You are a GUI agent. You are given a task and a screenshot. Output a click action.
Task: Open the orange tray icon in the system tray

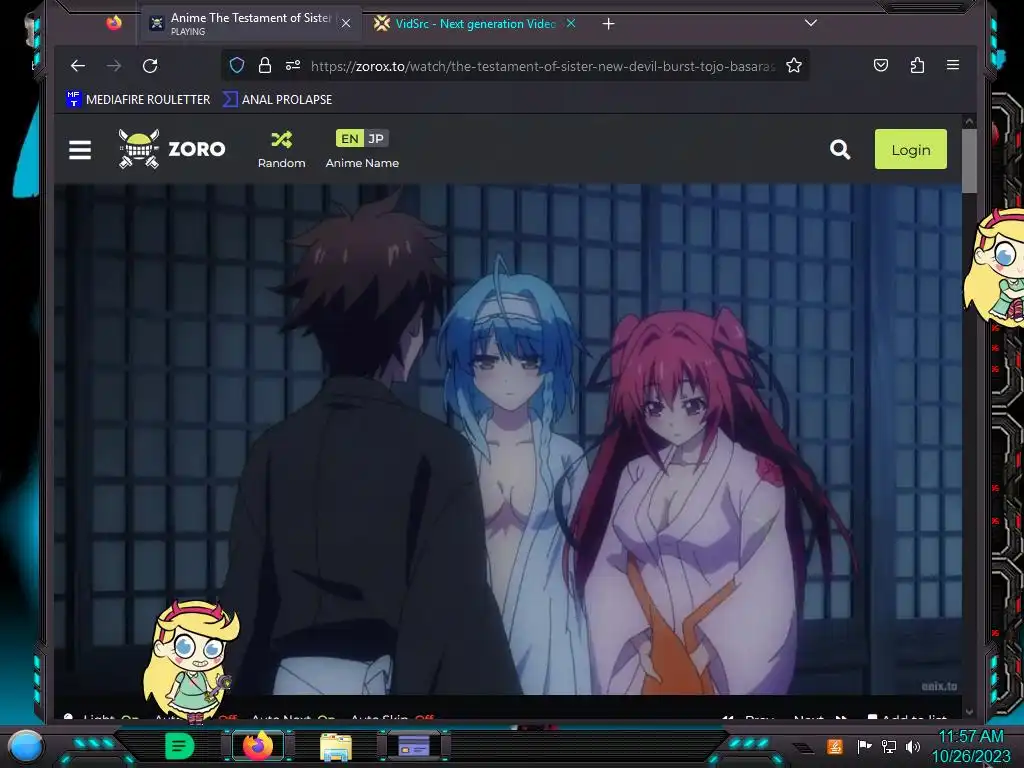click(835, 746)
